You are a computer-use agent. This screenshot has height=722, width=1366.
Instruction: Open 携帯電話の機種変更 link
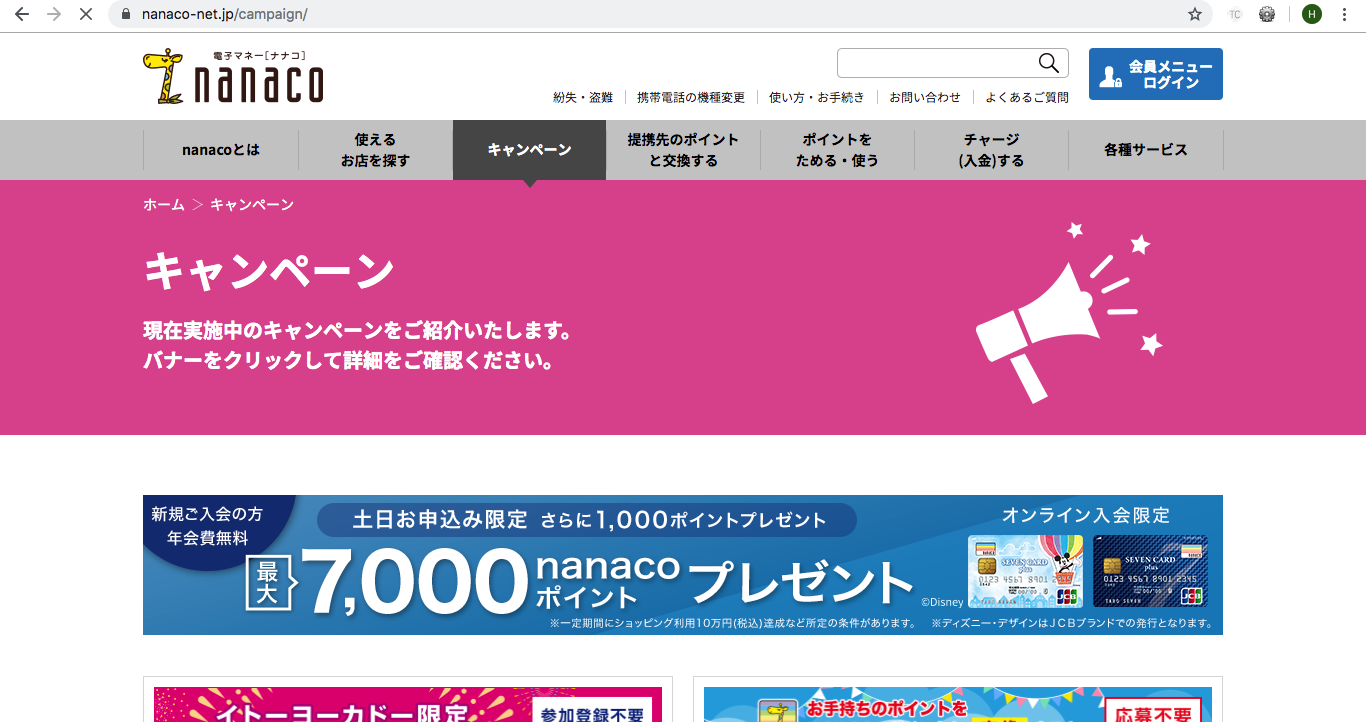[691, 97]
